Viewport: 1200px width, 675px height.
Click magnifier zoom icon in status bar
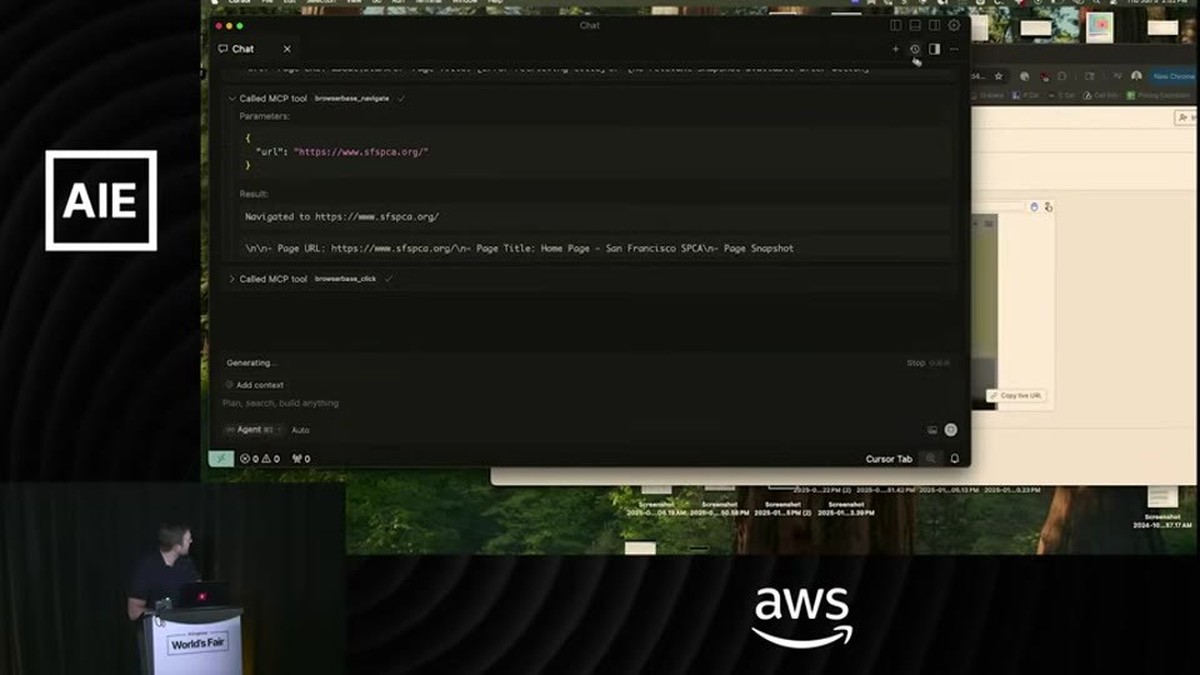tap(931, 459)
